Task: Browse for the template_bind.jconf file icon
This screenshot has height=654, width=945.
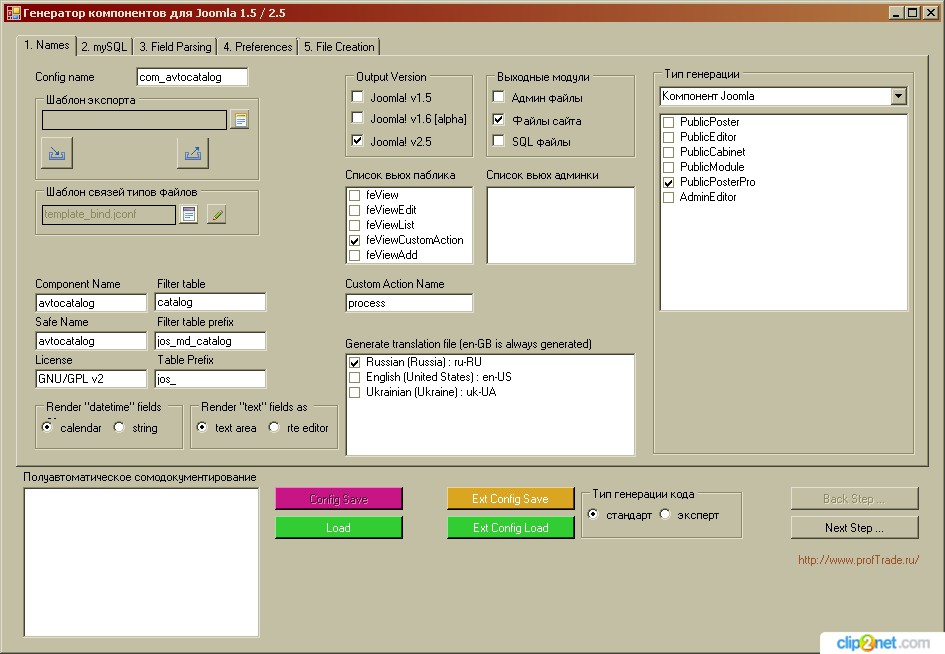Action: click(189, 214)
